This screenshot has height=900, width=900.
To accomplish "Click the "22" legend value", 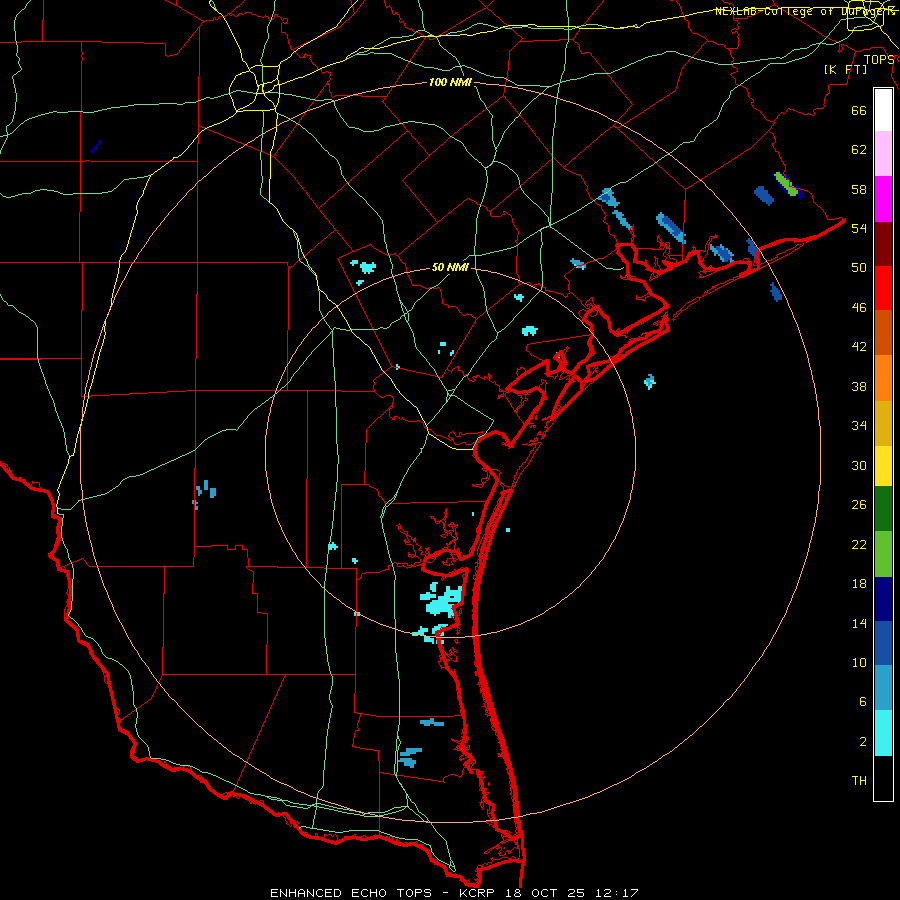I will [x=859, y=544].
